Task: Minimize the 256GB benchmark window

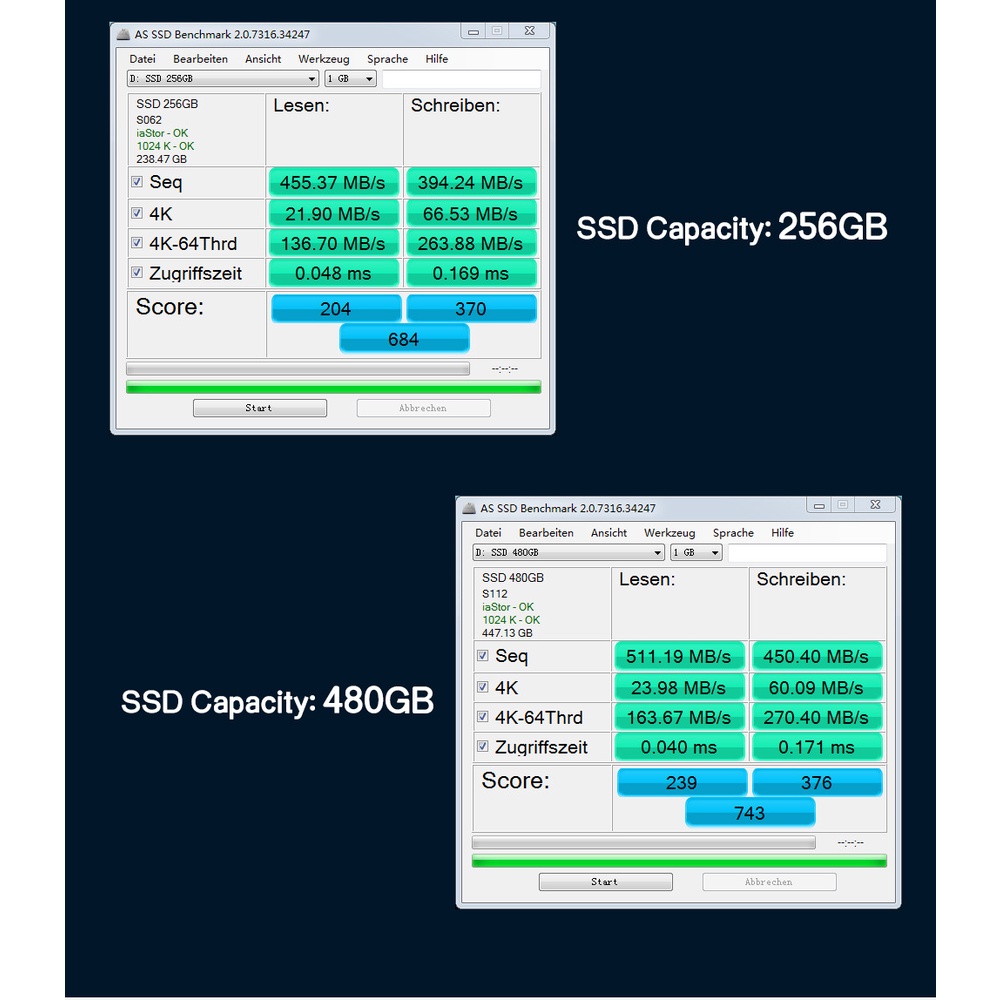Action: (x=473, y=31)
